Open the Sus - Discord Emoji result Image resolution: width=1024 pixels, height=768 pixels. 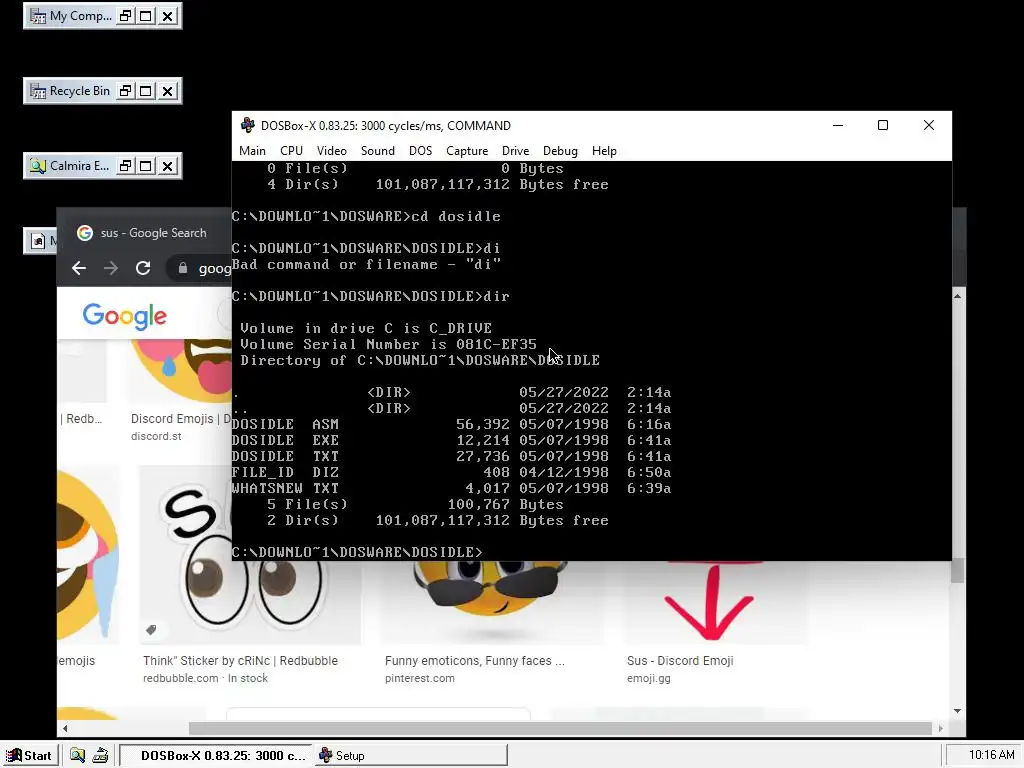click(x=680, y=661)
